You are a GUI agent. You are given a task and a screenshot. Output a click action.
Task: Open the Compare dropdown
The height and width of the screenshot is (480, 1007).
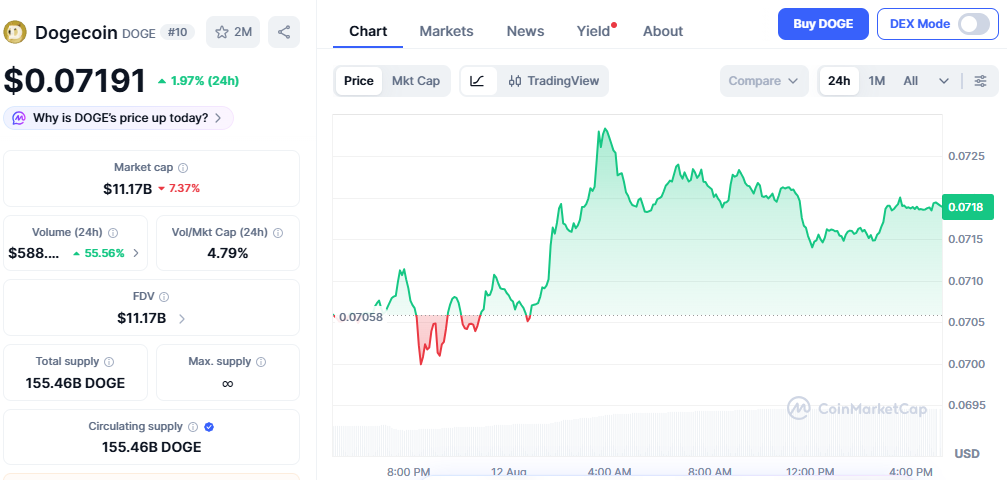(x=764, y=81)
